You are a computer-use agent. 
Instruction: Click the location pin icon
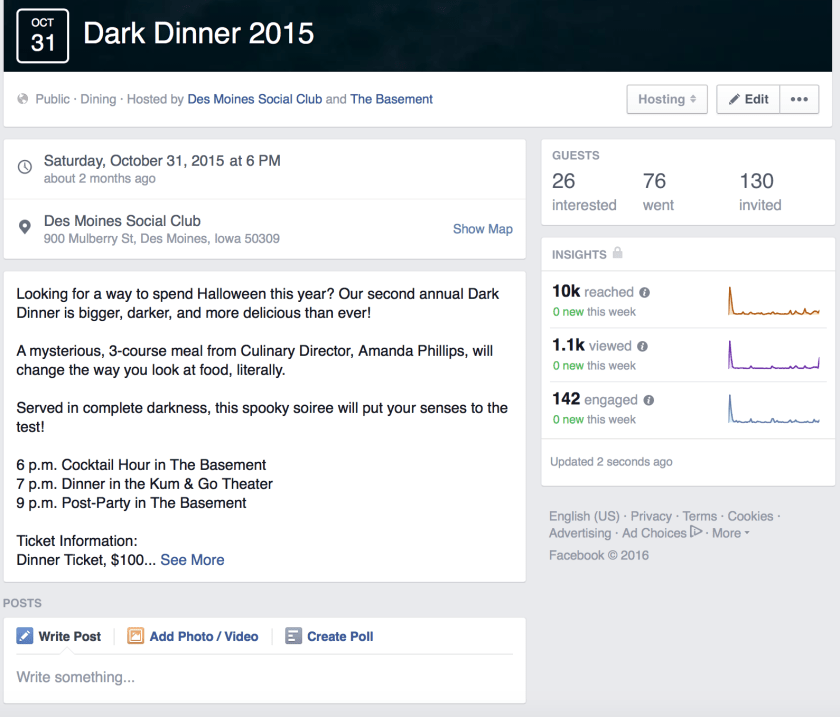point(25,228)
